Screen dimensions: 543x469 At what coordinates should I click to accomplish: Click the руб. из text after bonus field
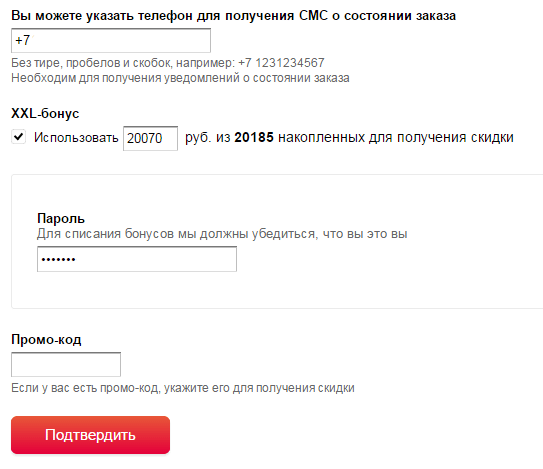(207, 138)
